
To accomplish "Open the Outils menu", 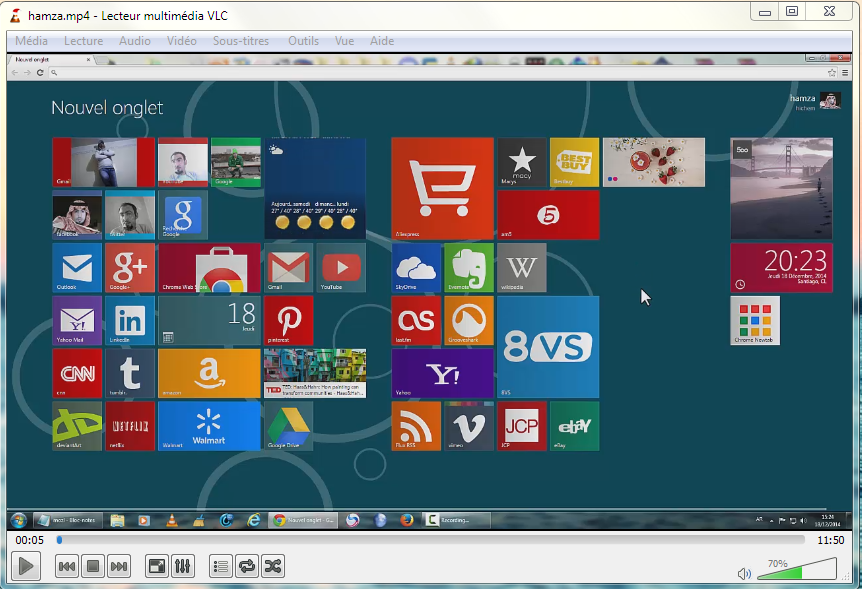I will click(x=303, y=41).
